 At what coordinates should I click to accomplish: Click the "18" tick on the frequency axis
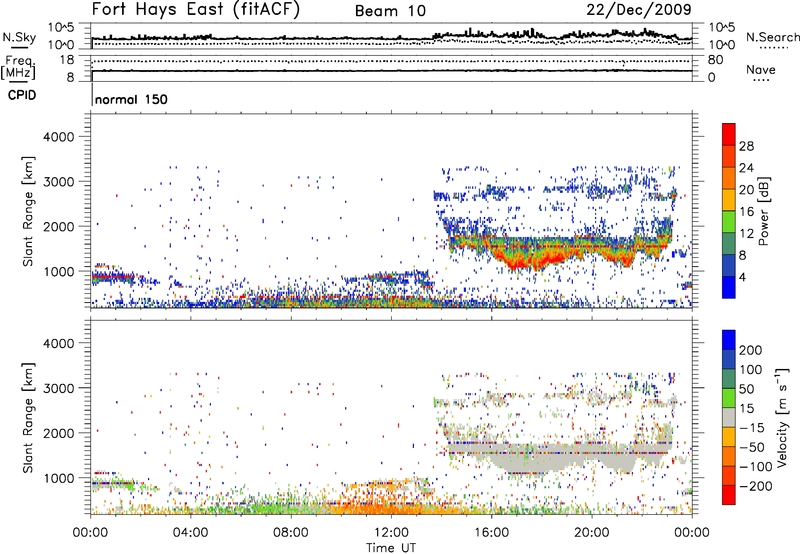66,60
